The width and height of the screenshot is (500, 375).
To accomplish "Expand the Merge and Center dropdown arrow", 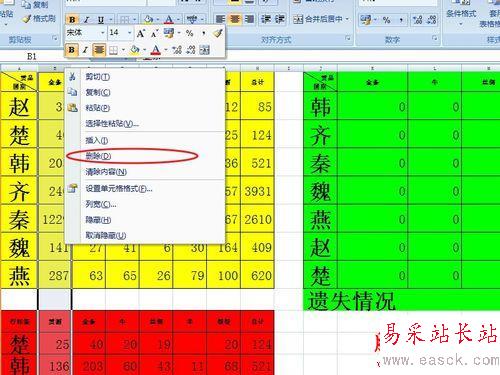I will (x=347, y=19).
